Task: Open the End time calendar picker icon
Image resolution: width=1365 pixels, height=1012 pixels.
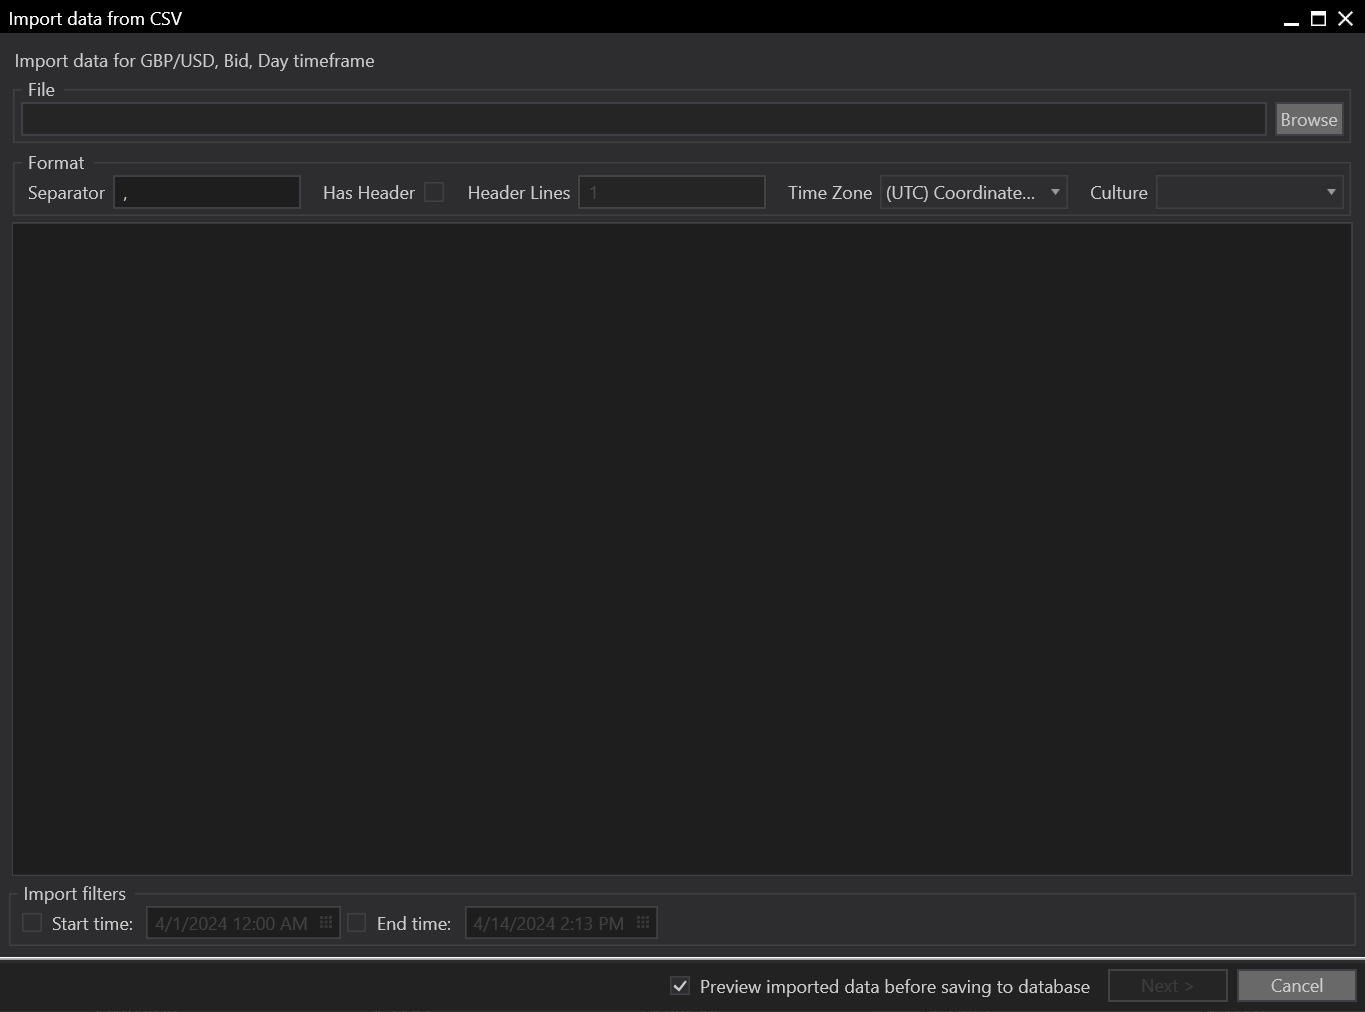Action: tap(643, 923)
